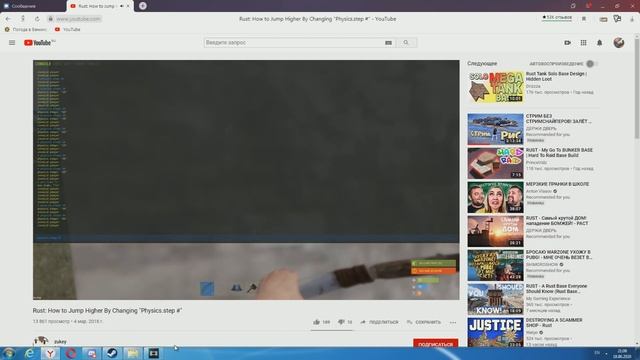Open Yandex Browser in taskbar
This screenshot has height=360, width=640.
pos(50,353)
